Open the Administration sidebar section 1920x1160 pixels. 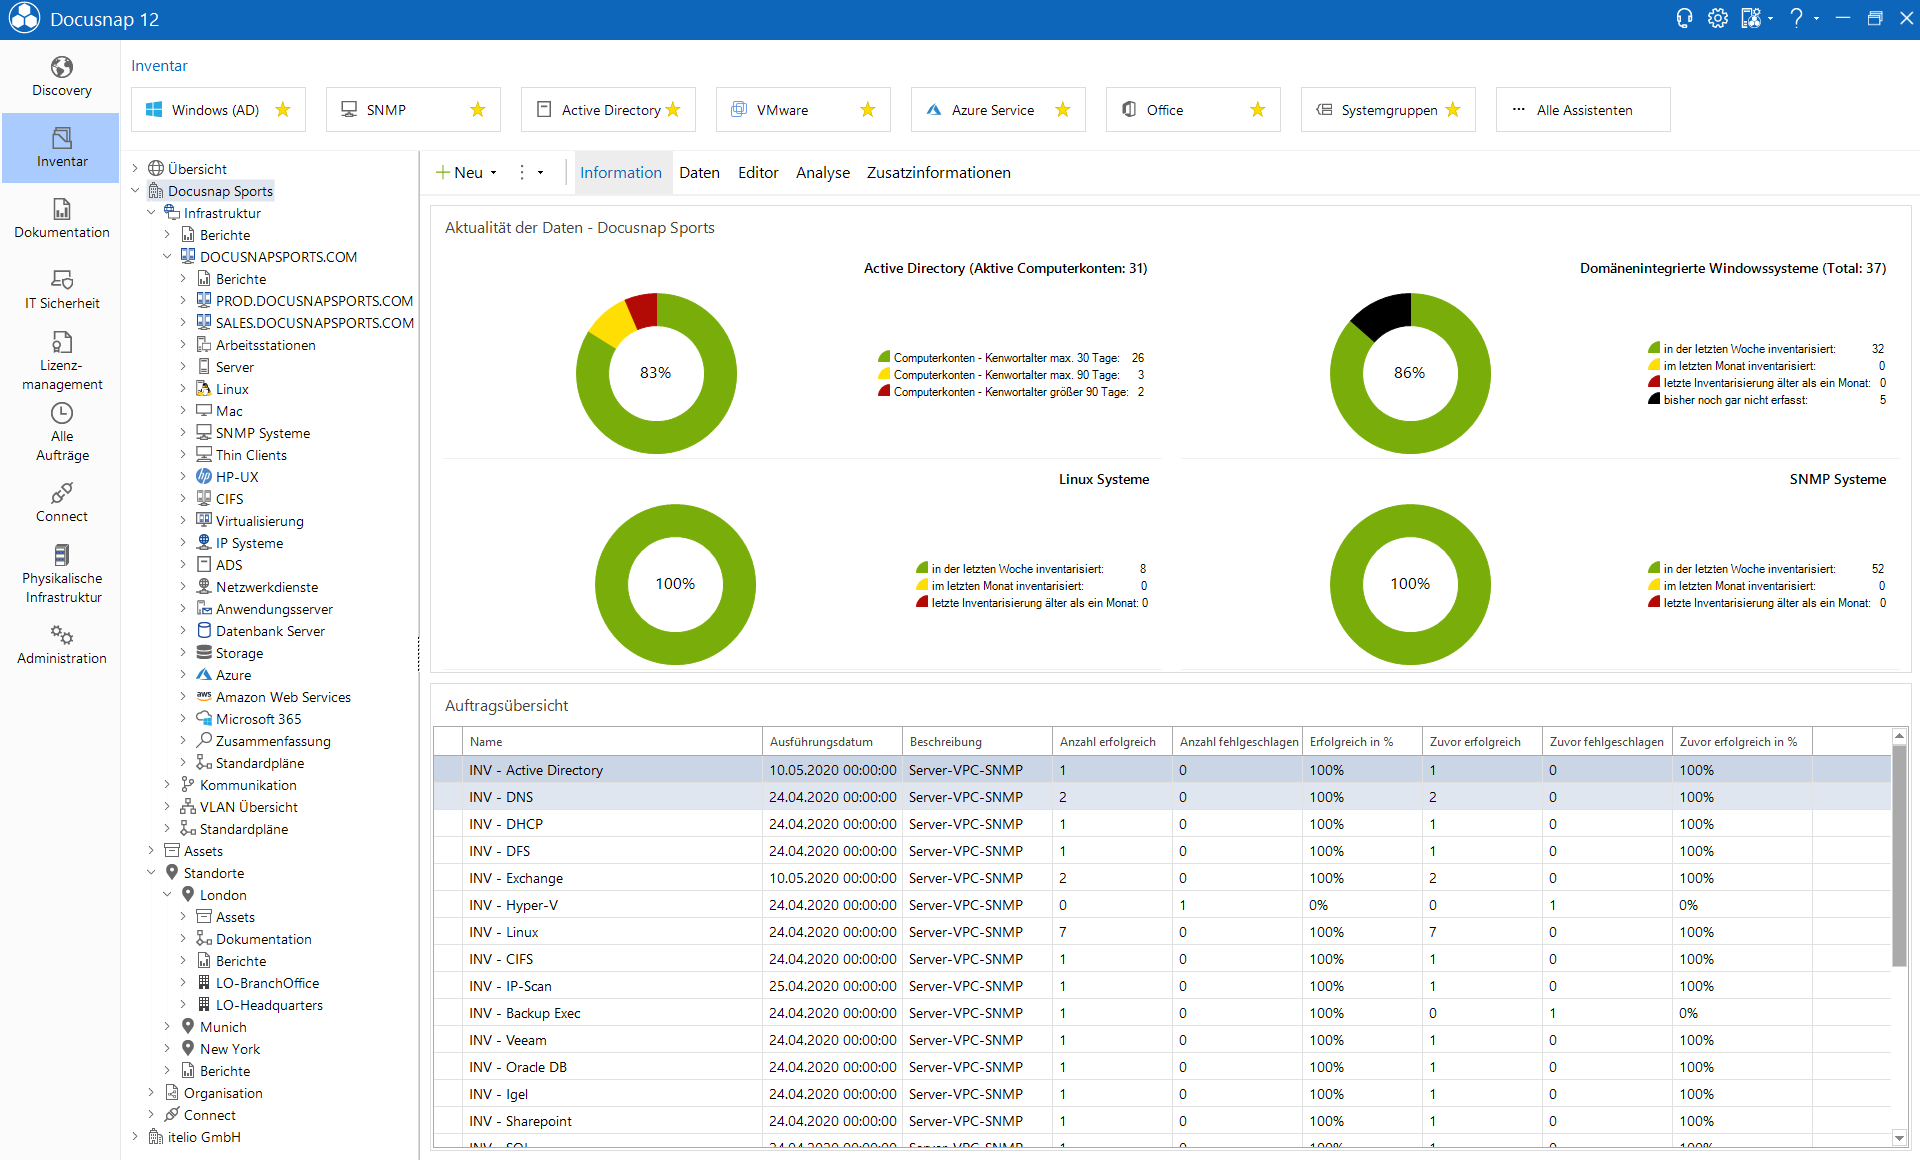coord(61,645)
